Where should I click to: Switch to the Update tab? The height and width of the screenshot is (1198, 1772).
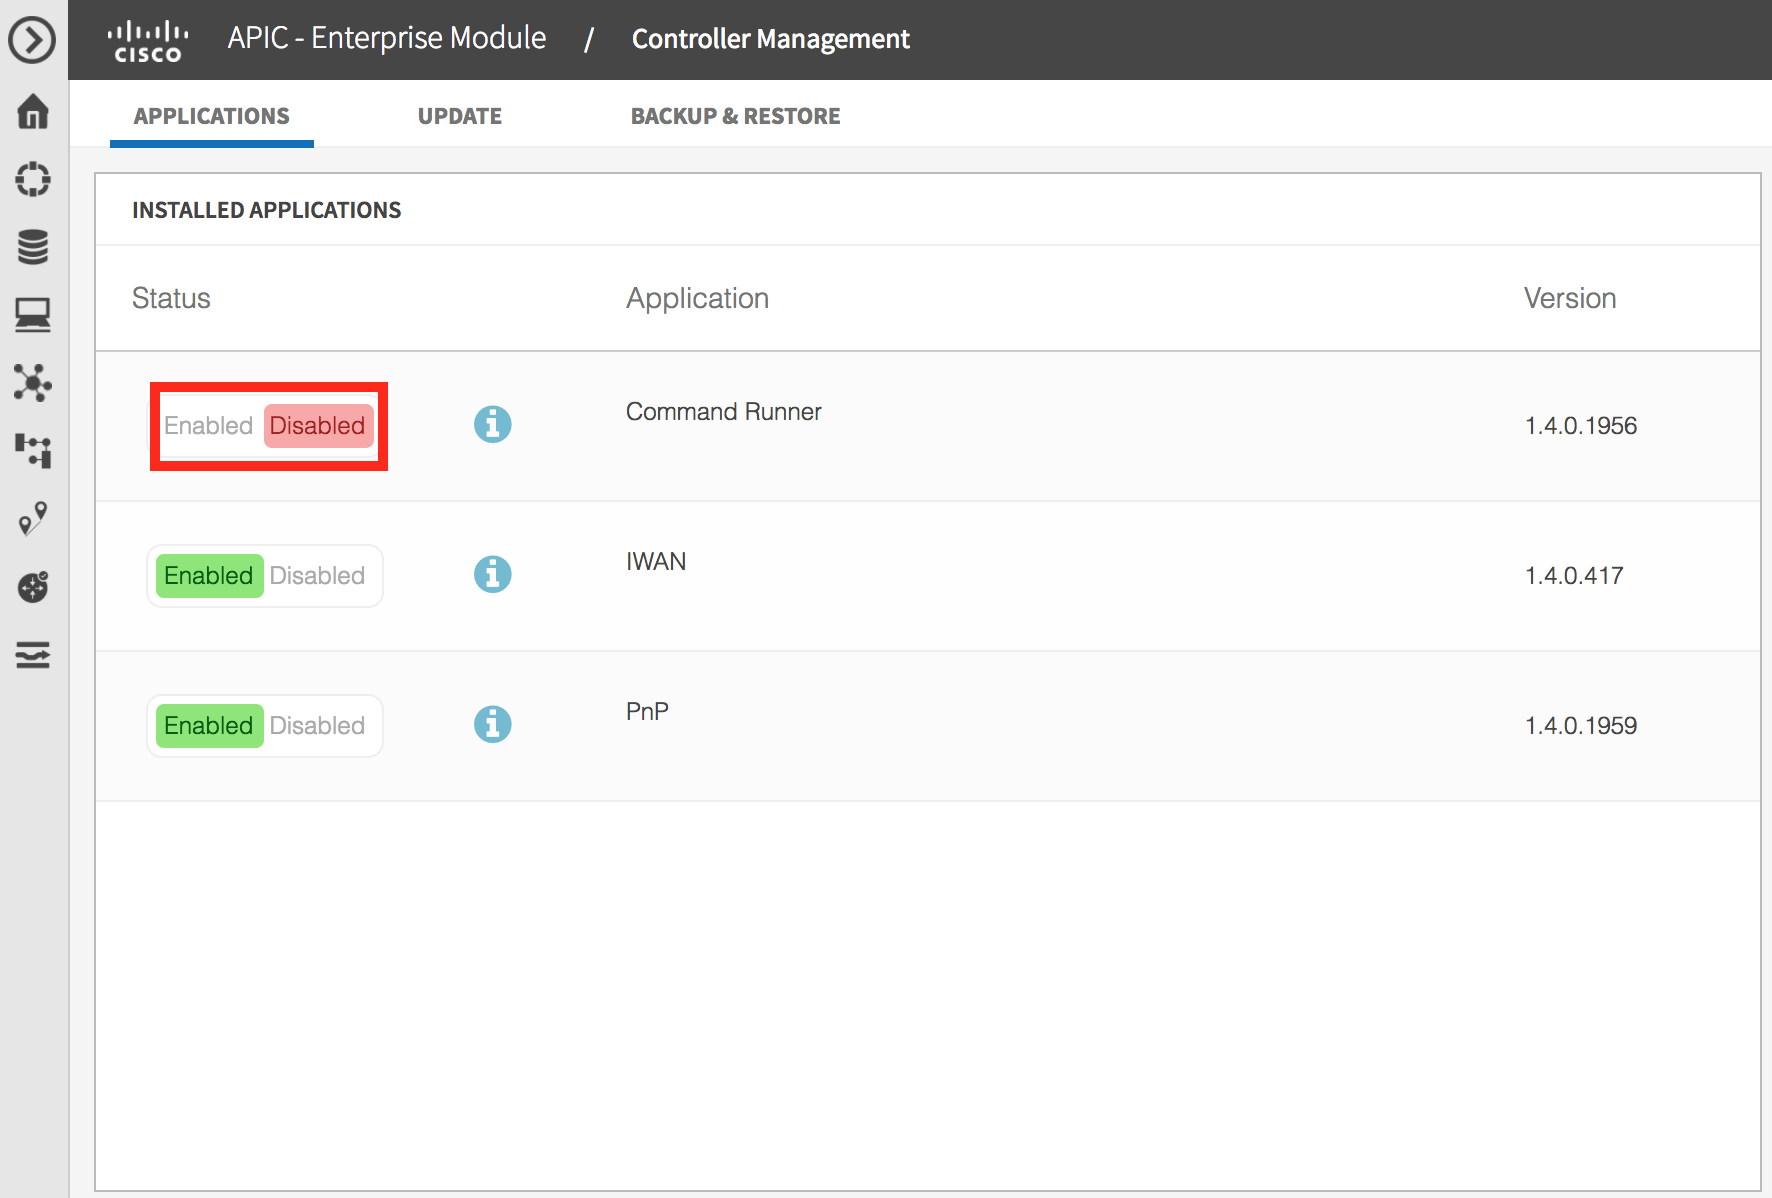(460, 116)
